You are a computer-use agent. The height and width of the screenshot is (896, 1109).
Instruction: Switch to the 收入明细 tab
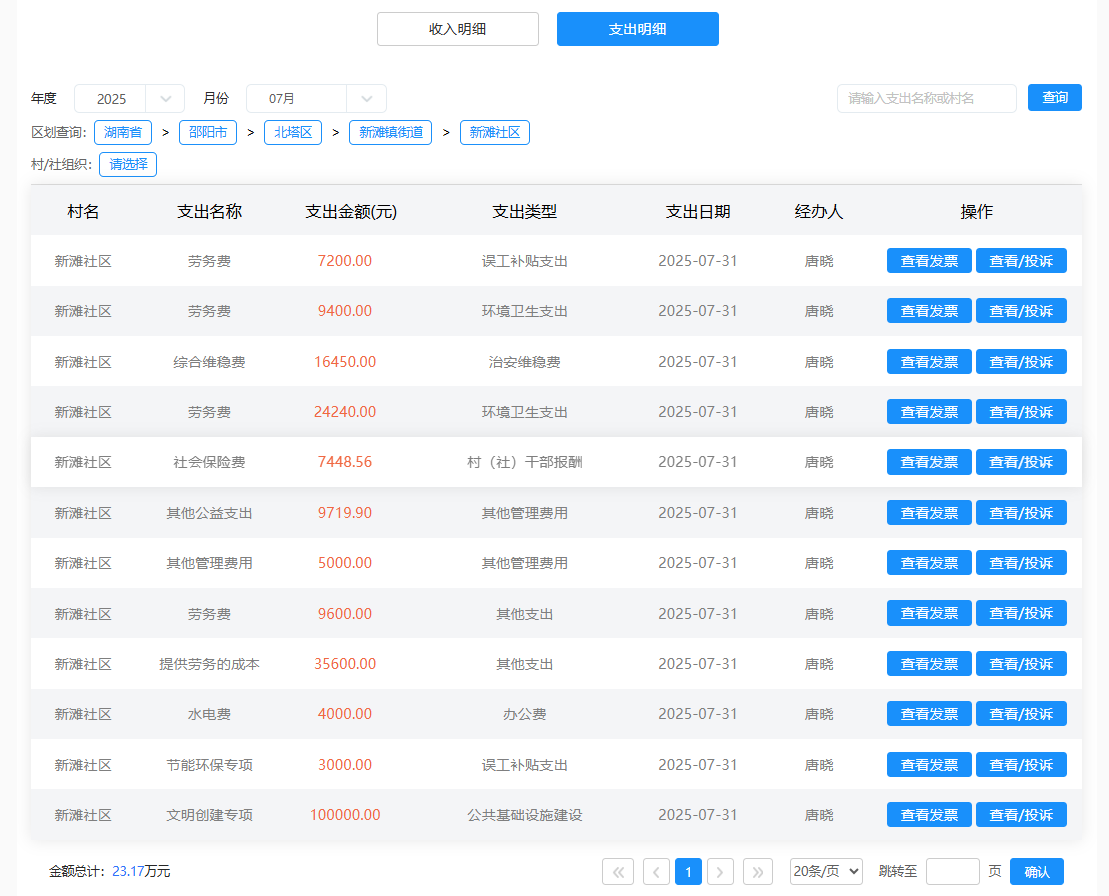[457, 29]
